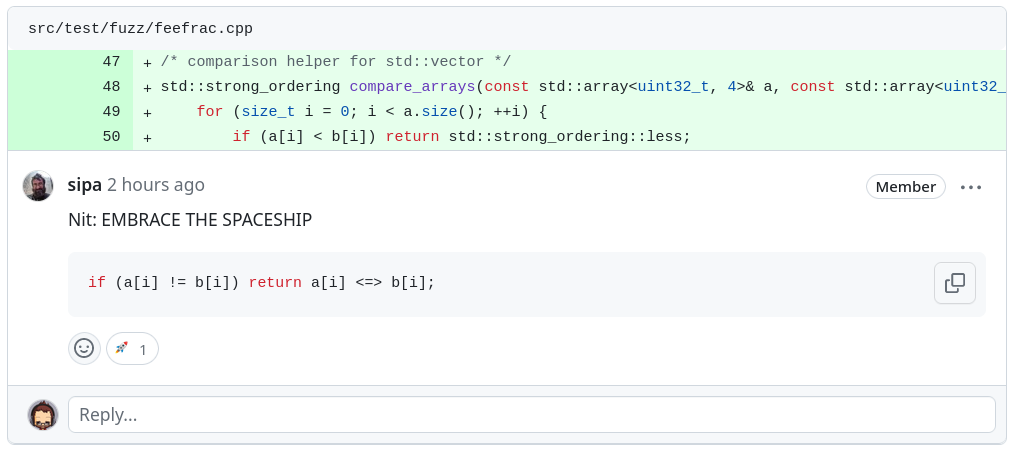
Task: Copy the suggested code snippet
Action: (954, 283)
